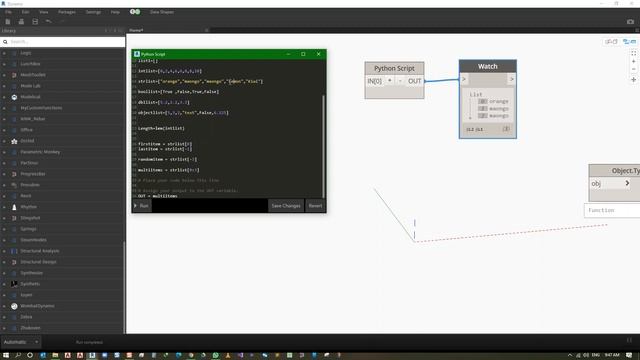Click the notification center taskbar icon

pyautogui.click(x=629, y=355)
